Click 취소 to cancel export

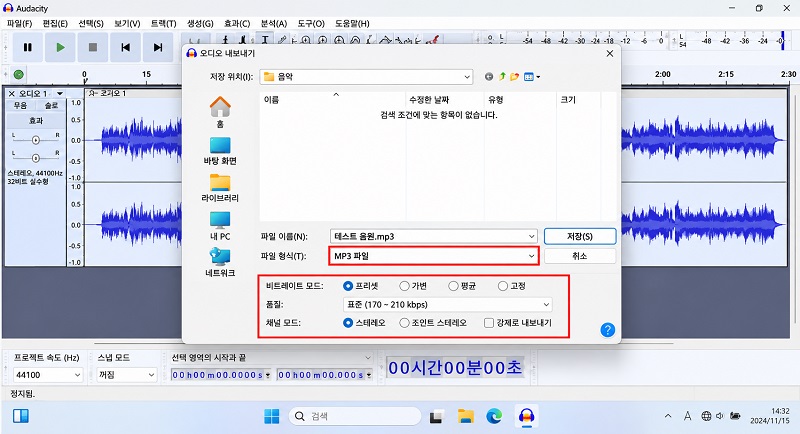[580, 256]
